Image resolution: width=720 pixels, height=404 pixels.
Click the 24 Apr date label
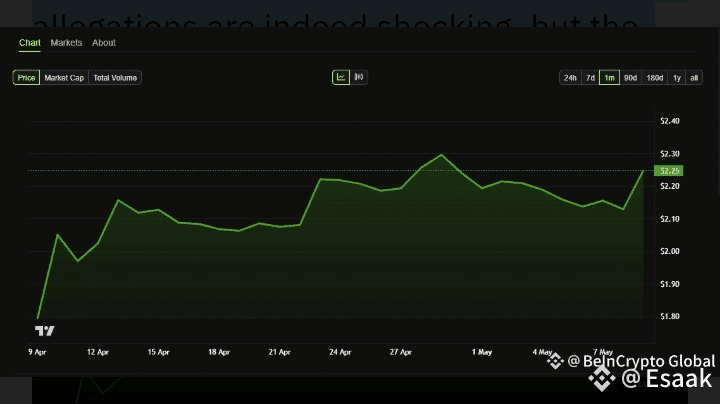pyautogui.click(x=340, y=352)
